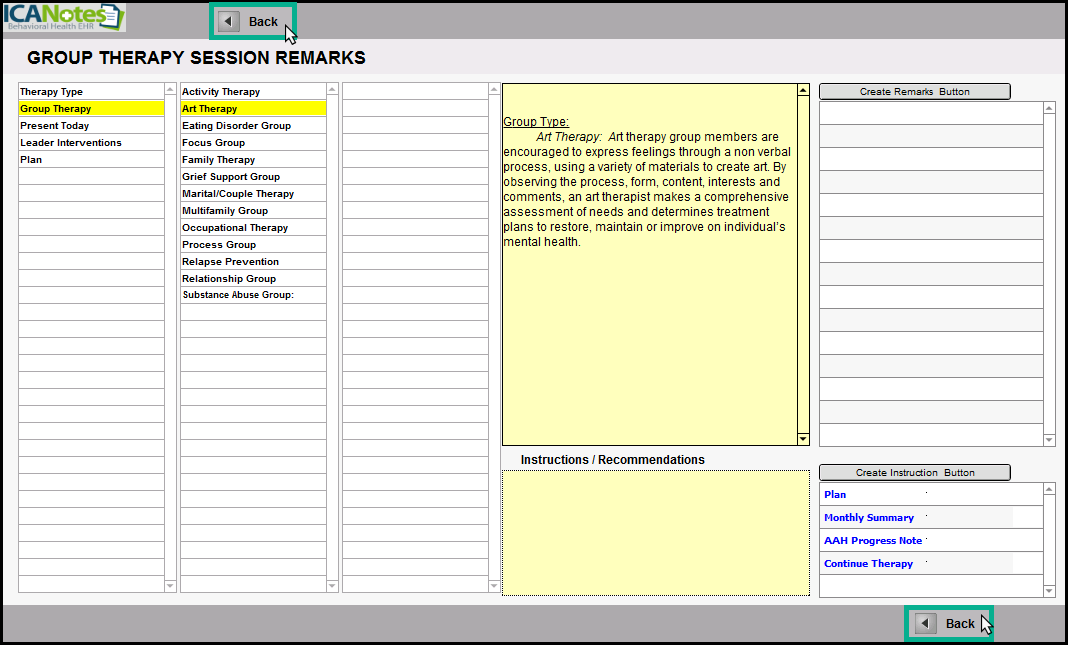Select Present Today in Therapy Type list

tap(55, 126)
